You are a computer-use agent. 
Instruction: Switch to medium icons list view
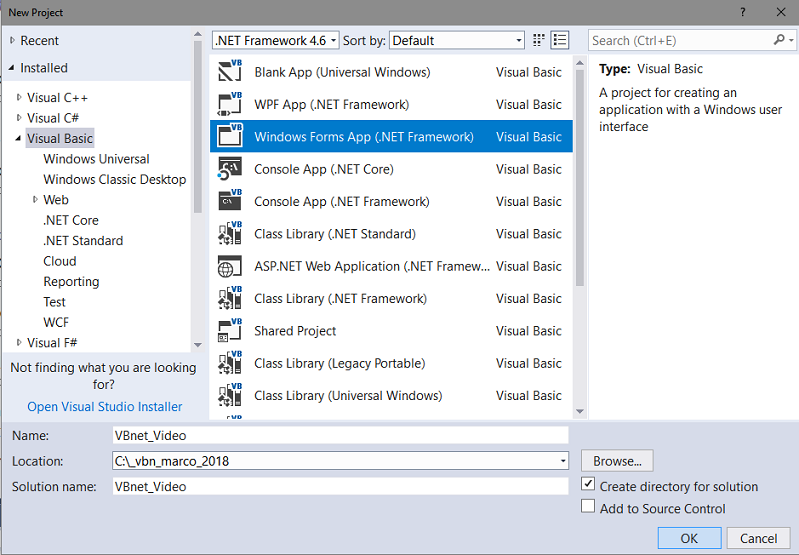[560, 40]
